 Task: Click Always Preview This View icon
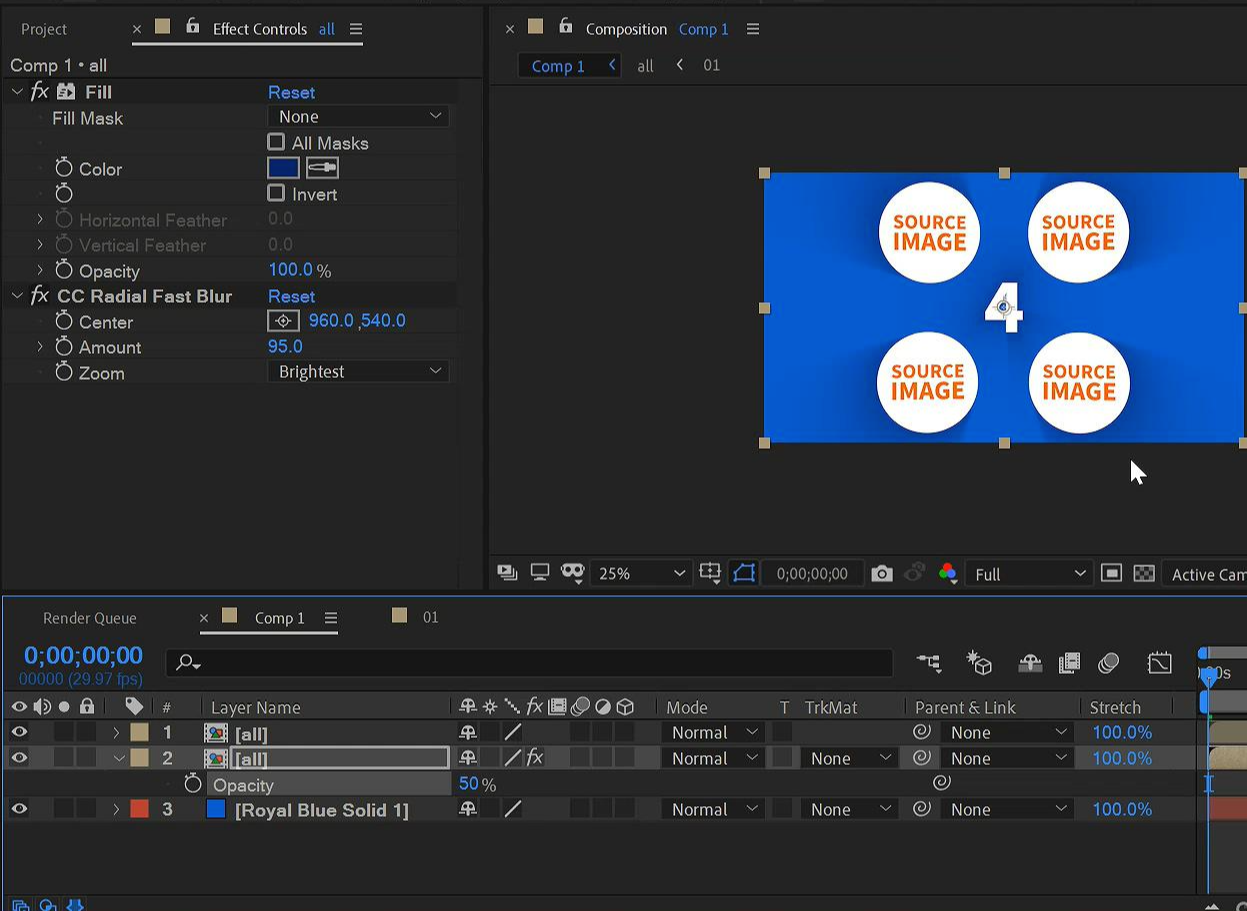coord(507,573)
